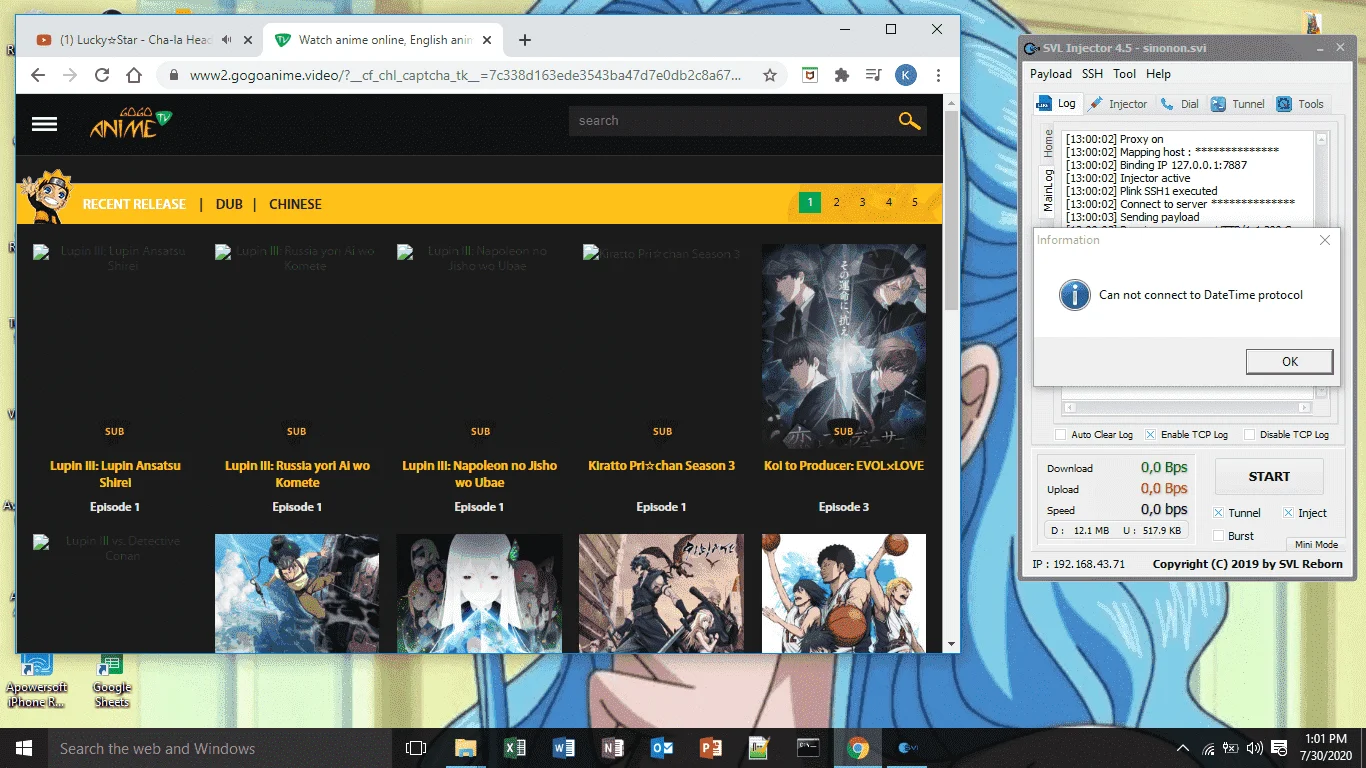
Task: Launch PowerPoint from the taskbar
Action: coord(711,748)
